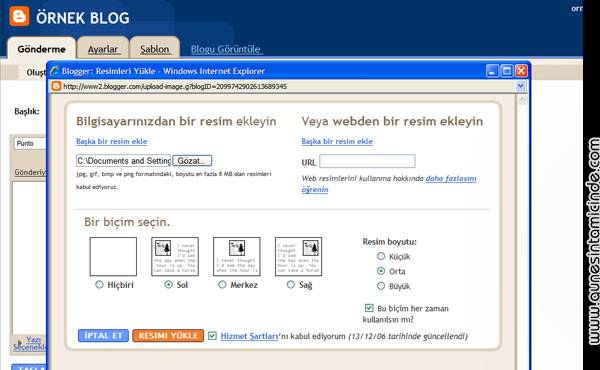The width and height of the screenshot is (600, 370).
Task: Click the popup URL address text
Action: click(x=175, y=86)
